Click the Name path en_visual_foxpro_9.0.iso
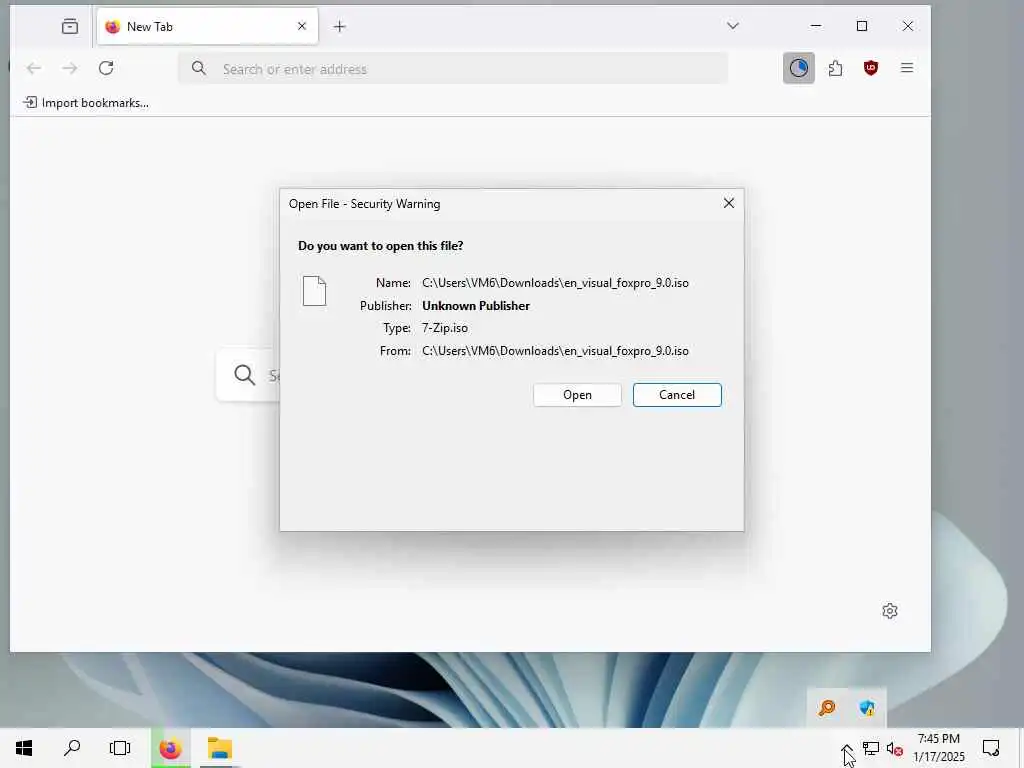1024x768 pixels. coord(555,283)
